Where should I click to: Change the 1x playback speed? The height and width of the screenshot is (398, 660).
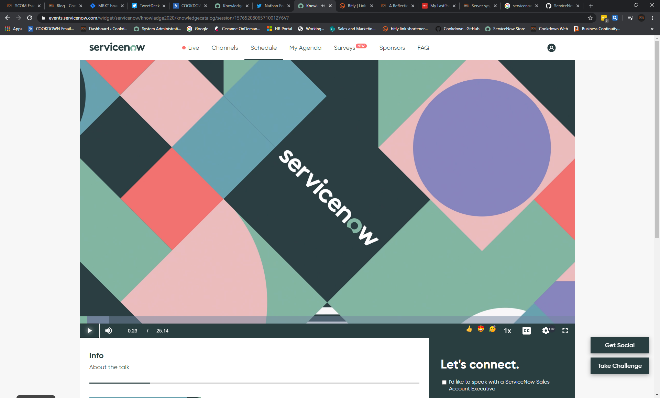click(508, 331)
